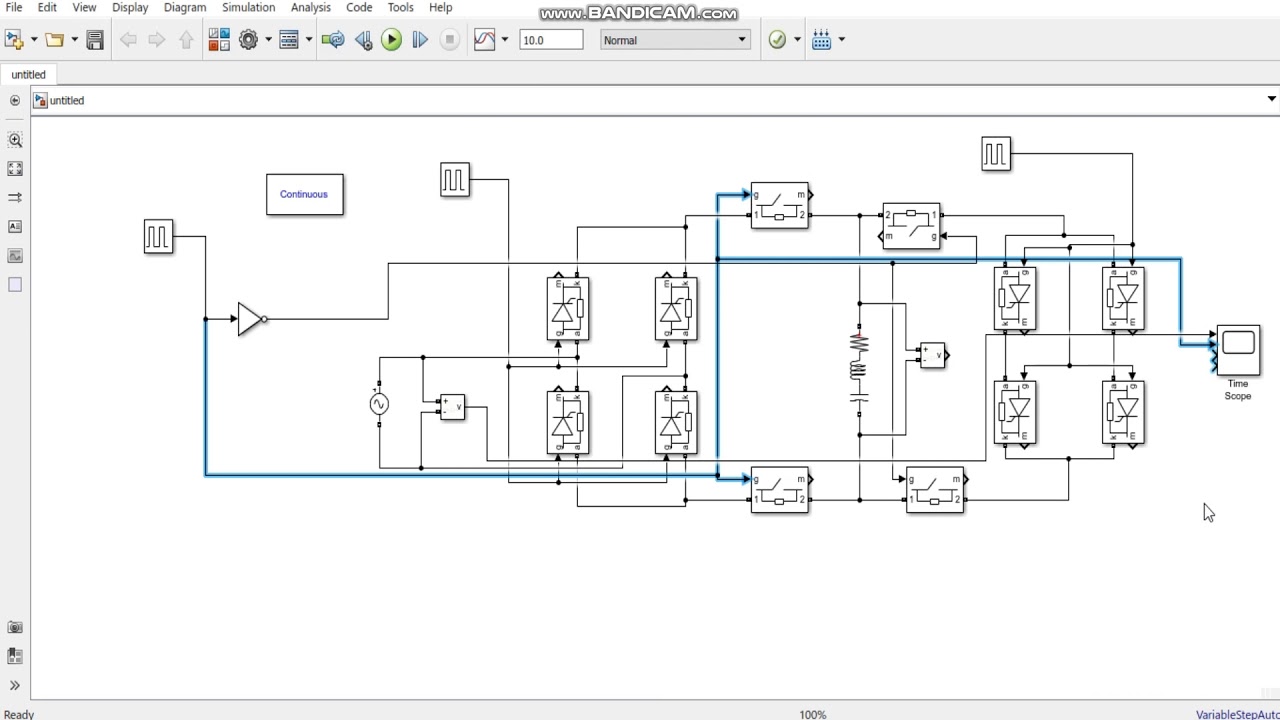This screenshot has width=1280, height=720.
Task: Open the Display menu
Action: [x=130, y=8]
